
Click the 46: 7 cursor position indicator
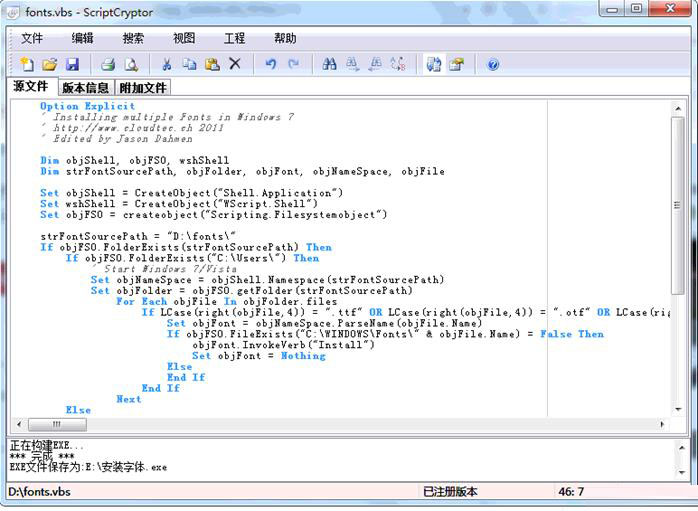[x=571, y=491]
